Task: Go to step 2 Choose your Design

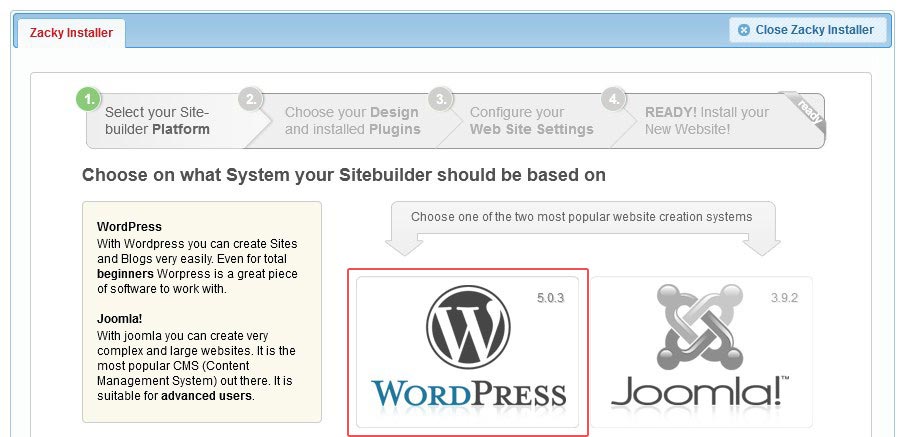Action: 352,121
